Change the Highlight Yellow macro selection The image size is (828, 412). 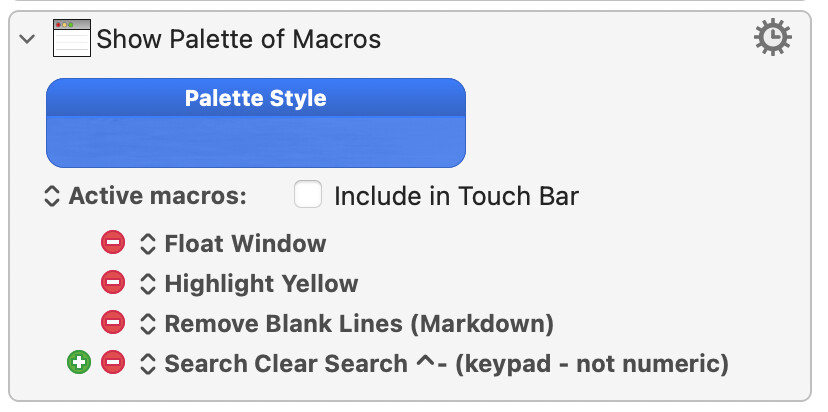(148, 284)
